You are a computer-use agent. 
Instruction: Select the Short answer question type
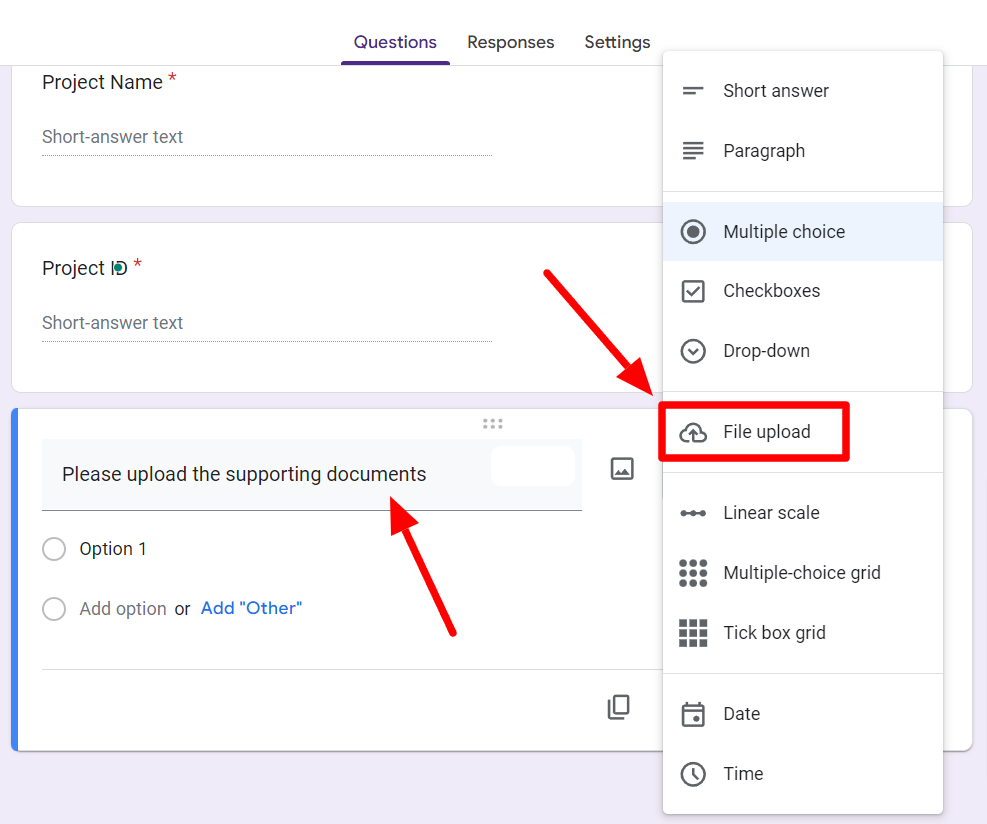pyautogui.click(x=803, y=91)
